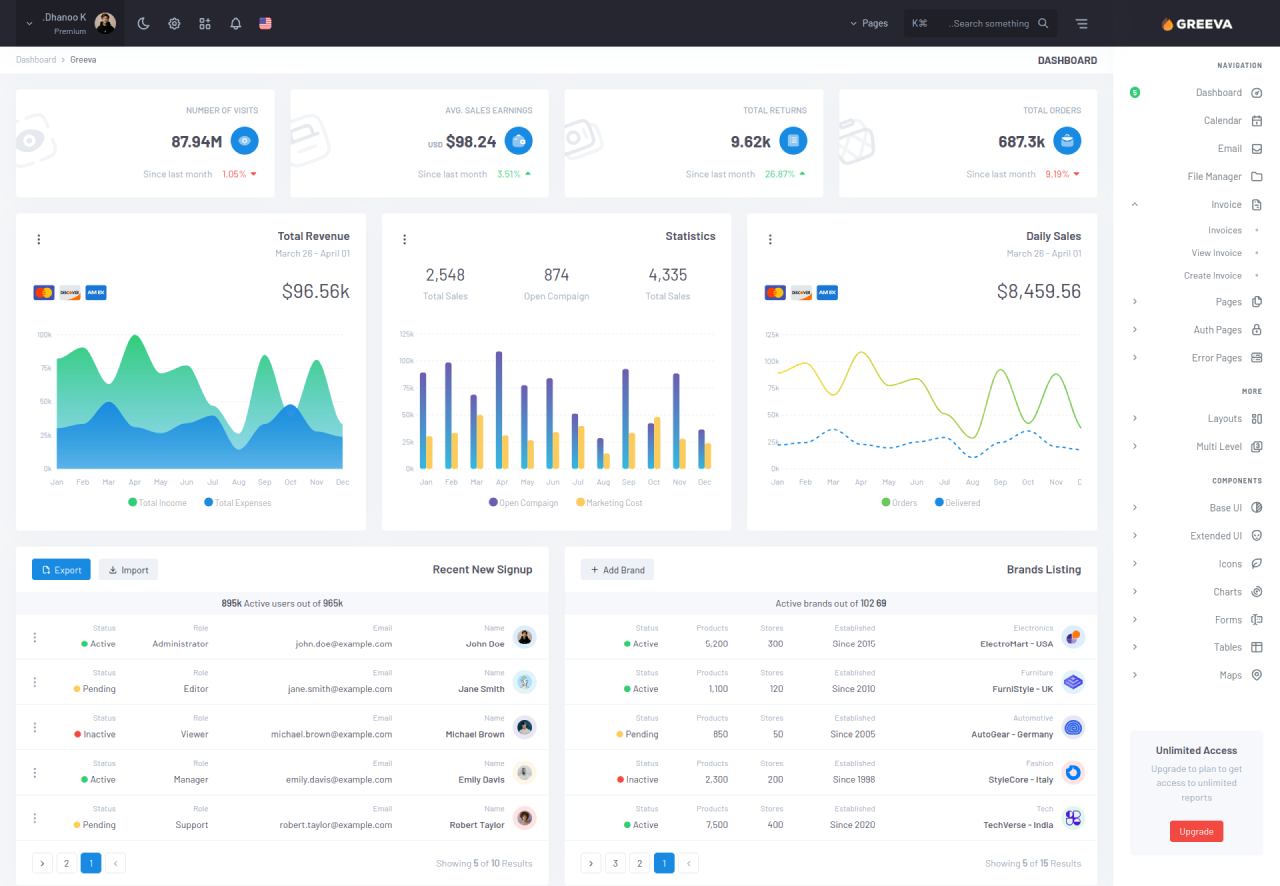Open the Pages dropdown in the top bar

[868, 23]
